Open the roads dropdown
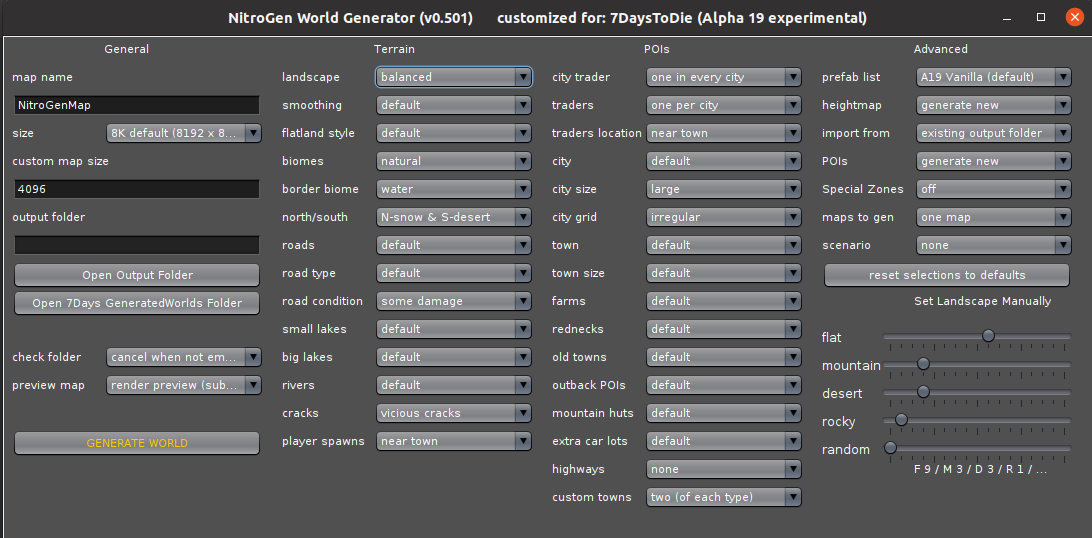Viewport: 1092px width, 538px height. (453, 245)
